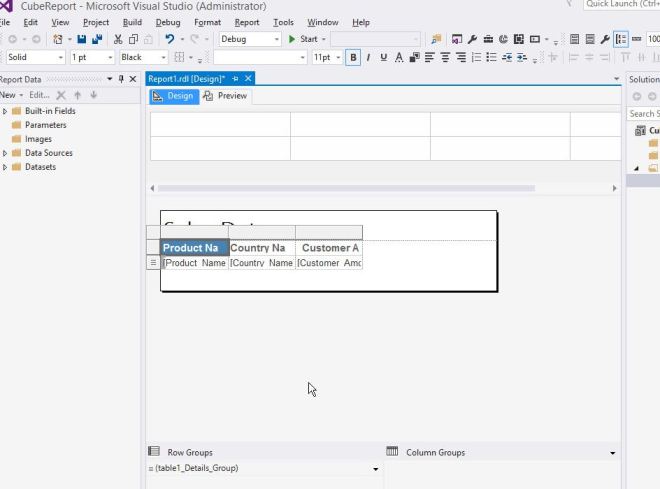Click the Save All toolbar icon
The height and width of the screenshot is (489, 660).
click(96, 40)
